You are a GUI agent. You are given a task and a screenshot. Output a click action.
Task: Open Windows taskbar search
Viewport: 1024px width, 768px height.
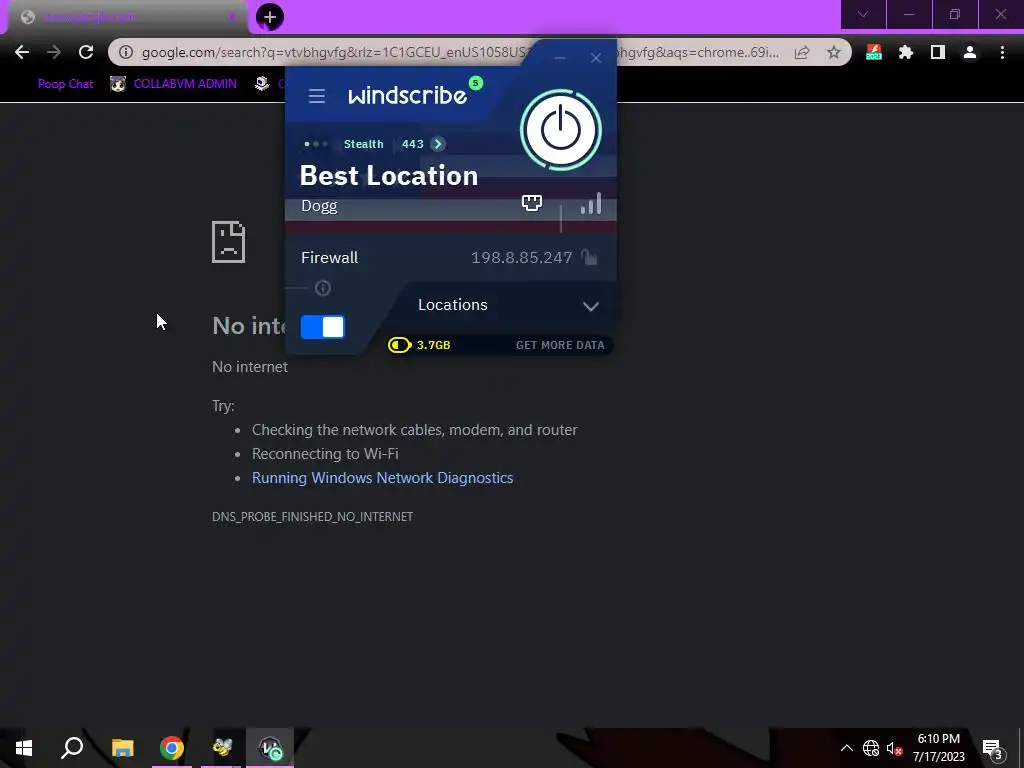coord(72,748)
